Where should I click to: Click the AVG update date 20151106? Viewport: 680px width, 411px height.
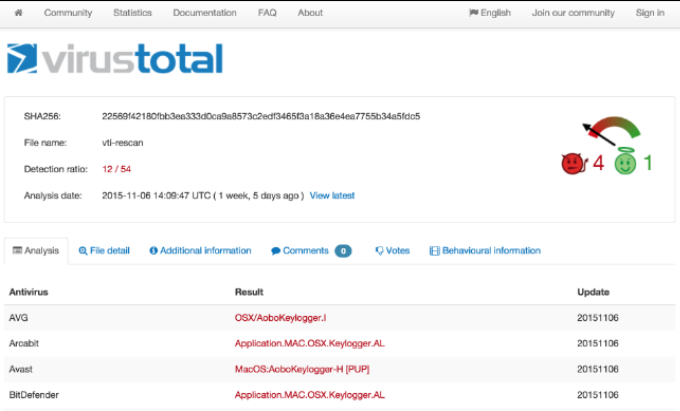[598, 318]
